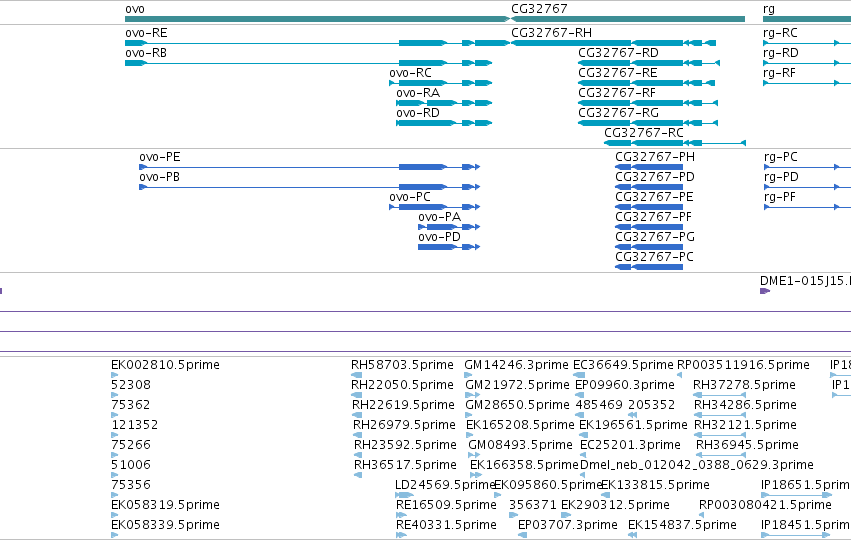Image resolution: width=851 pixels, height=540 pixels.
Task: Click the IP18651.5prime EST feature
Action: 796,495
